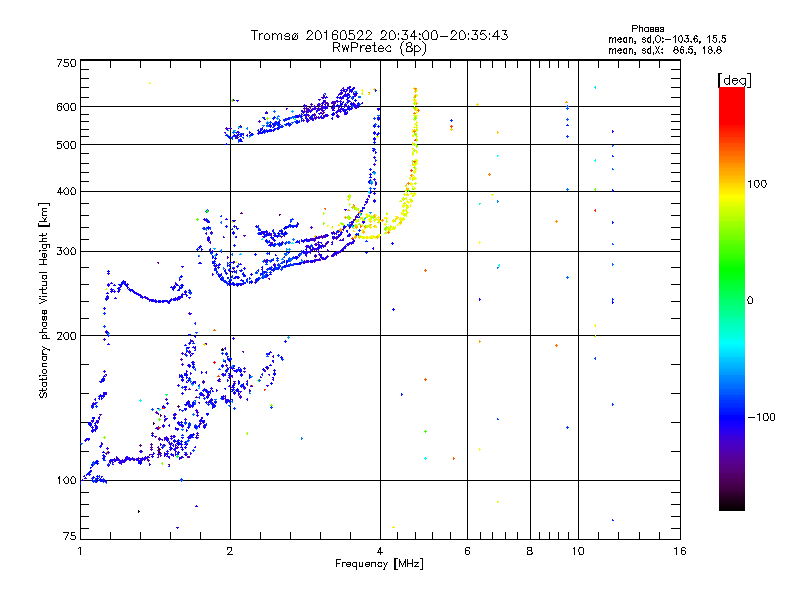The width and height of the screenshot is (800, 600).
Task: Select the 'mean, sd,O:-103.6, 15.5' line
Action: (x=667, y=39)
